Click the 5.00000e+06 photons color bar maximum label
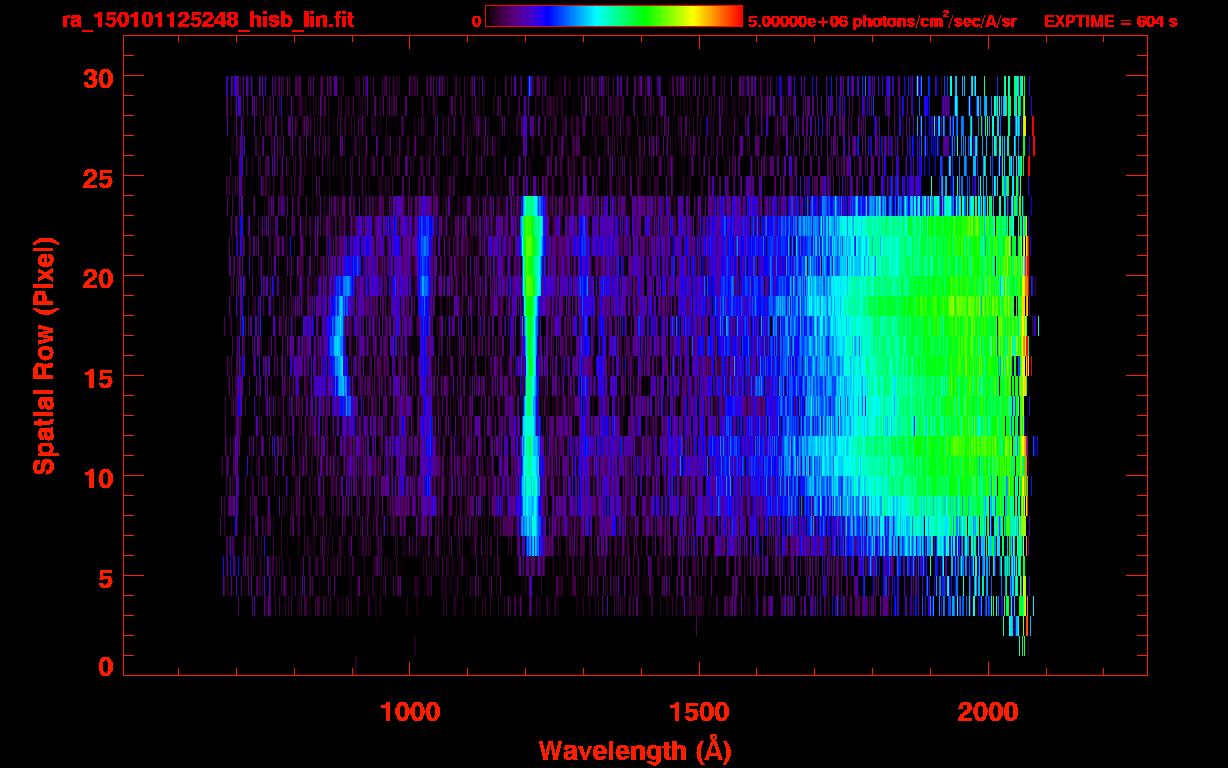Viewport: 1228px width, 768px height. pyautogui.click(x=882, y=21)
